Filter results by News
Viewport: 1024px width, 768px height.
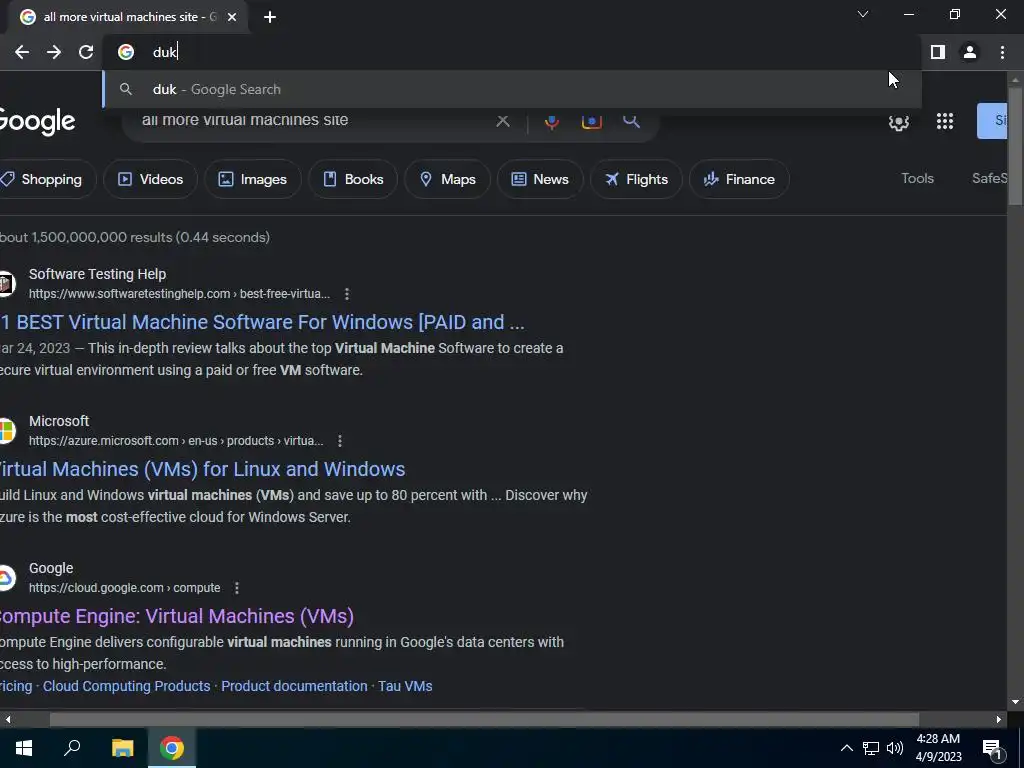pyautogui.click(x=540, y=179)
